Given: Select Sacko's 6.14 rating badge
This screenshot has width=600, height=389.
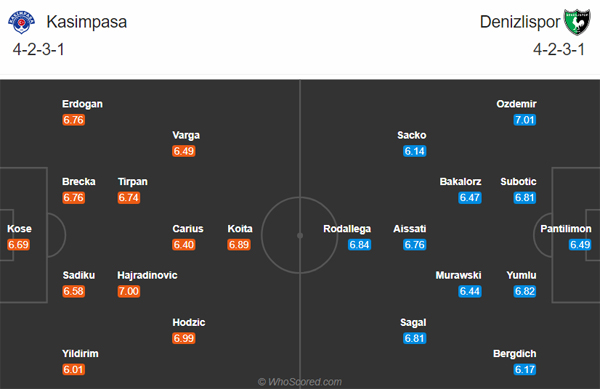Looking at the screenshot, I should point(414,151).
